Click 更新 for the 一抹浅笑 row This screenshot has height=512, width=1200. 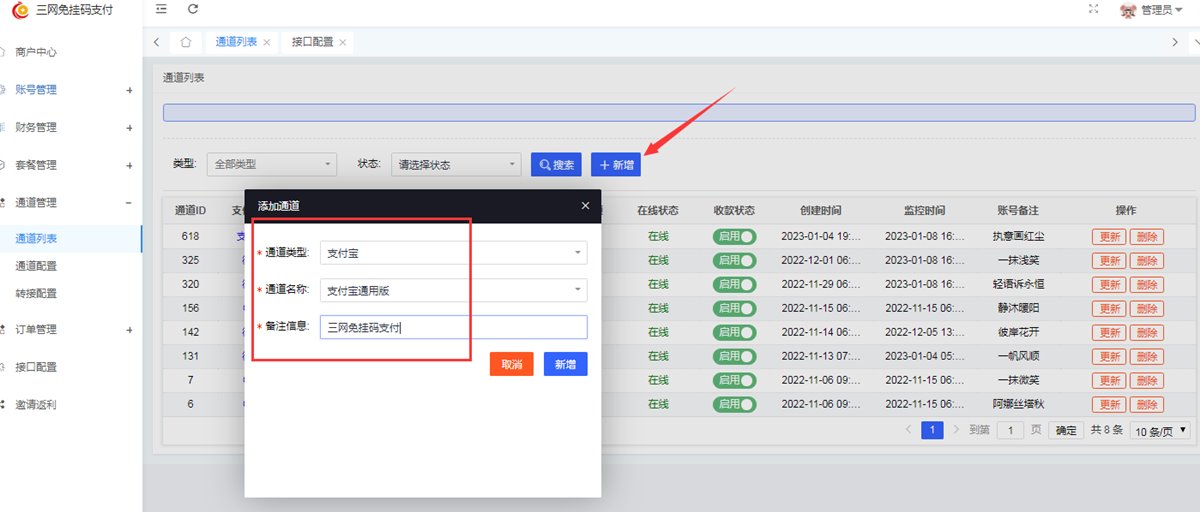pos(1109,260)
